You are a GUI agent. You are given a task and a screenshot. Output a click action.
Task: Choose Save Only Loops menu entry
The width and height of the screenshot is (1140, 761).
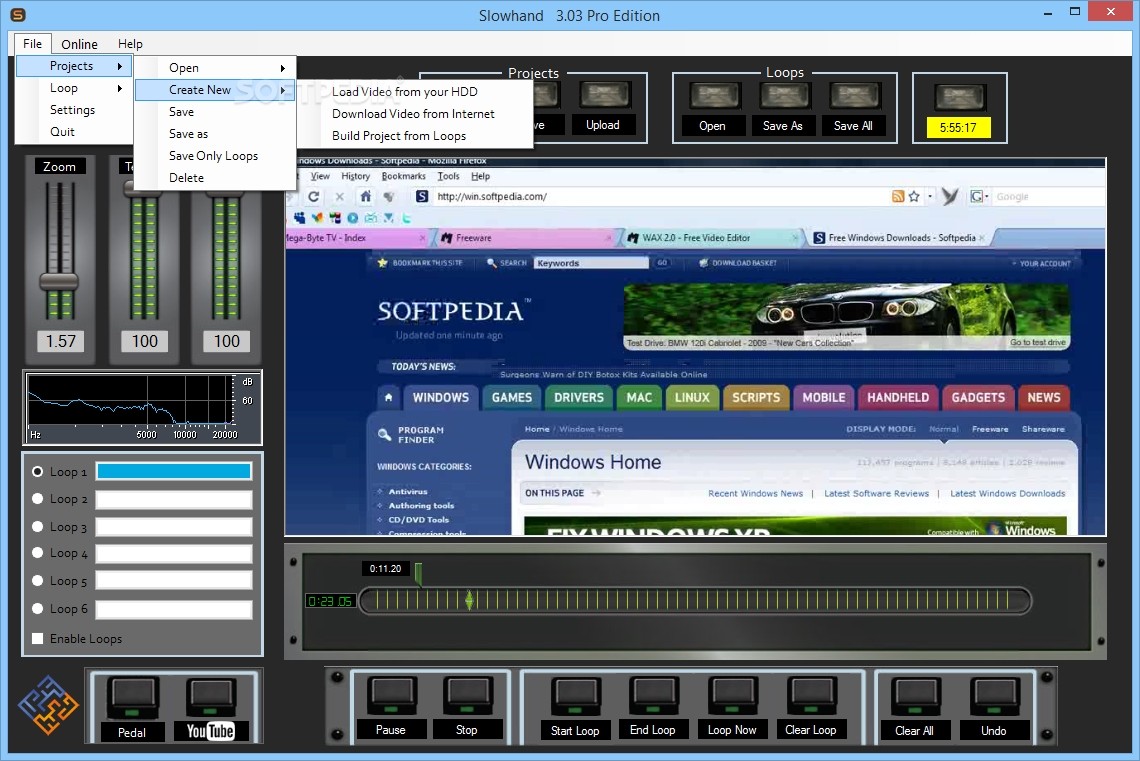pos(216,156)
